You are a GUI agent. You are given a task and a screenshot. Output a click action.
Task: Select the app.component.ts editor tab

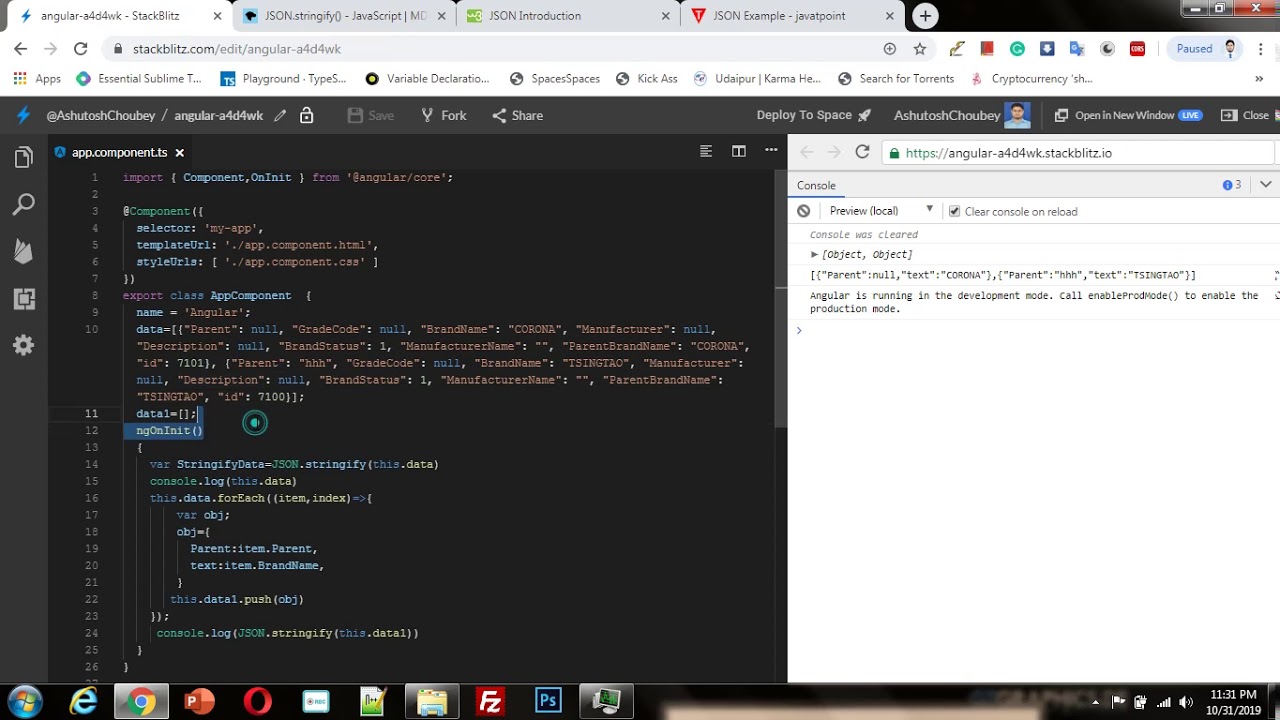(x=119, y=152)
